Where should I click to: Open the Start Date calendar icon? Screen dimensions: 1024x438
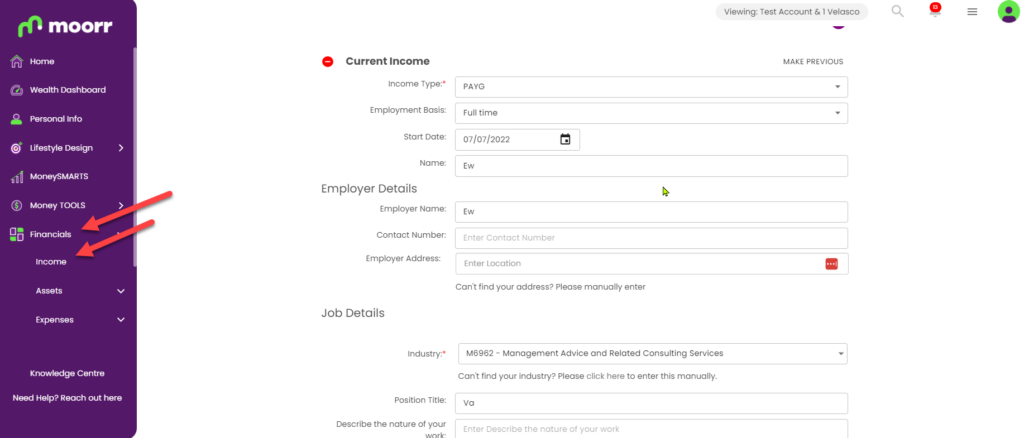point(565,139)
